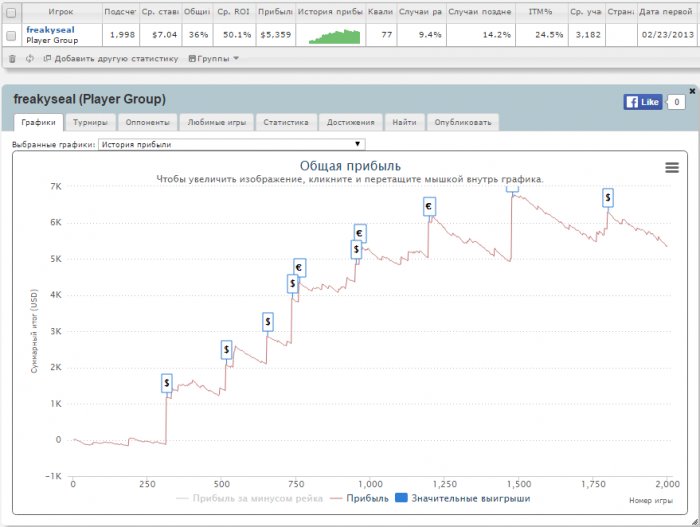
Task: Open the chart hamburger menu
Action: click(672, 168)
